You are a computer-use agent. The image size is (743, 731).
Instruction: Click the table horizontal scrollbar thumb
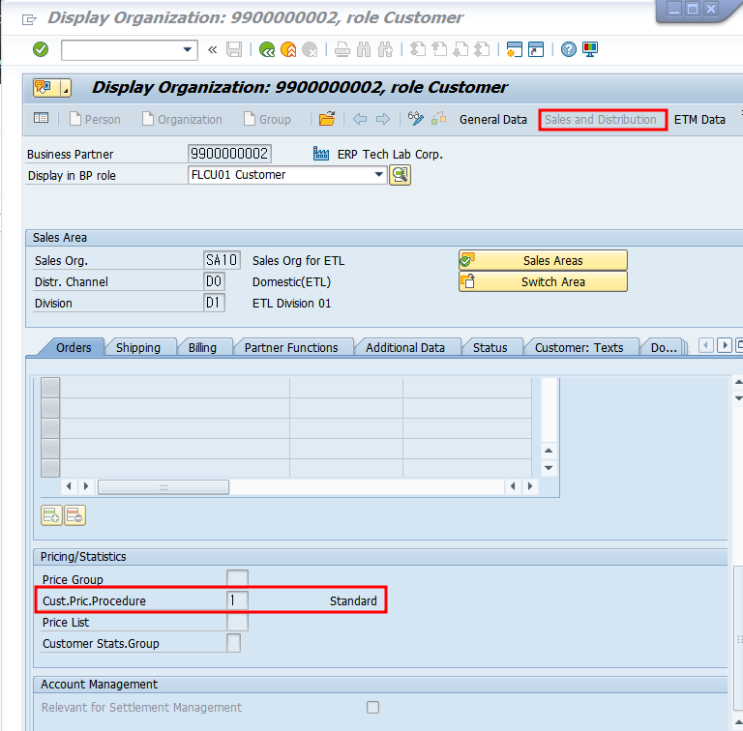click(163, 487)
